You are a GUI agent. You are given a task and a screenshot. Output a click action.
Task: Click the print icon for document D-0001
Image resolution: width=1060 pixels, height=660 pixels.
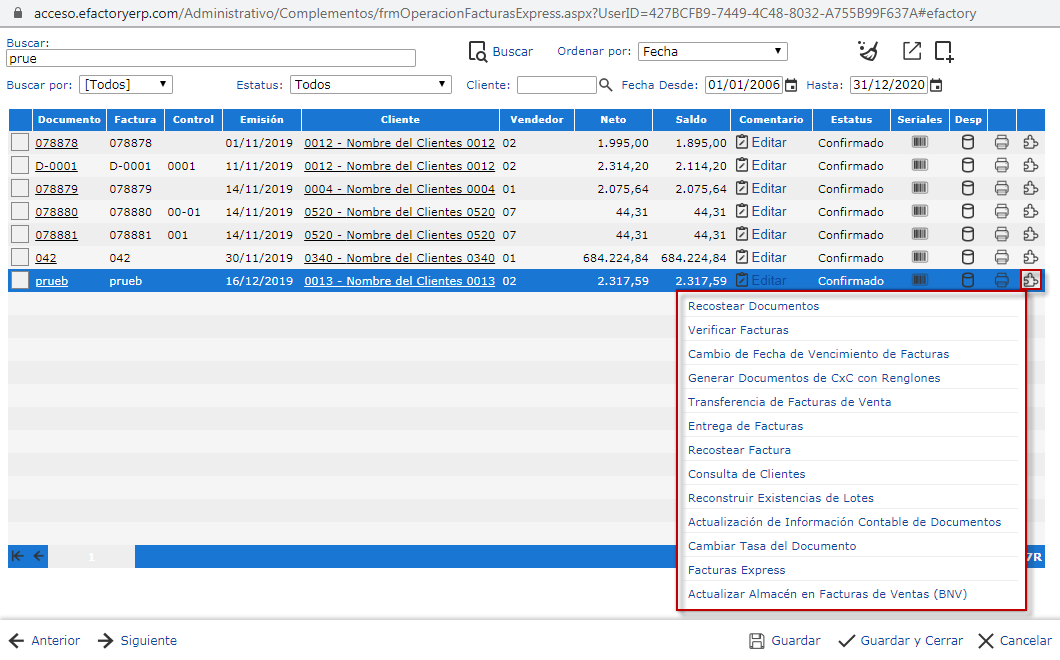coord(1001,166)
